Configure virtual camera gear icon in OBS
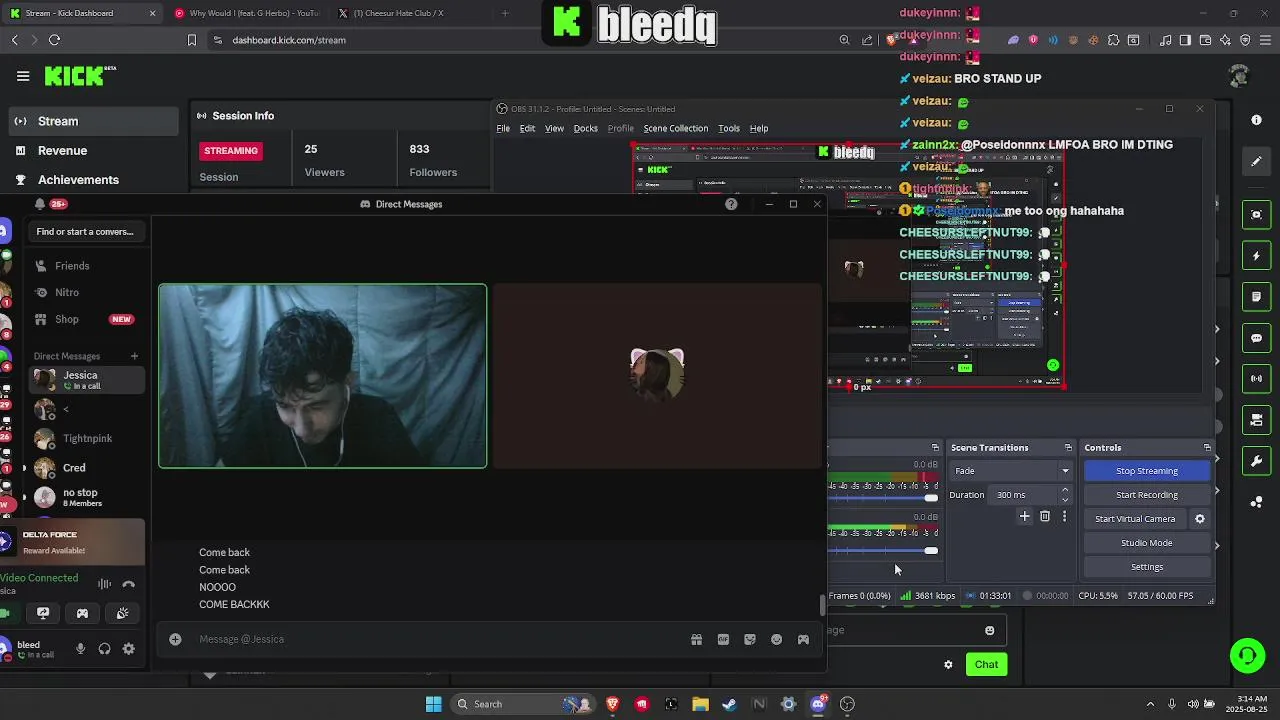This screenshot has width=1280, height=720. (1200, 519)
